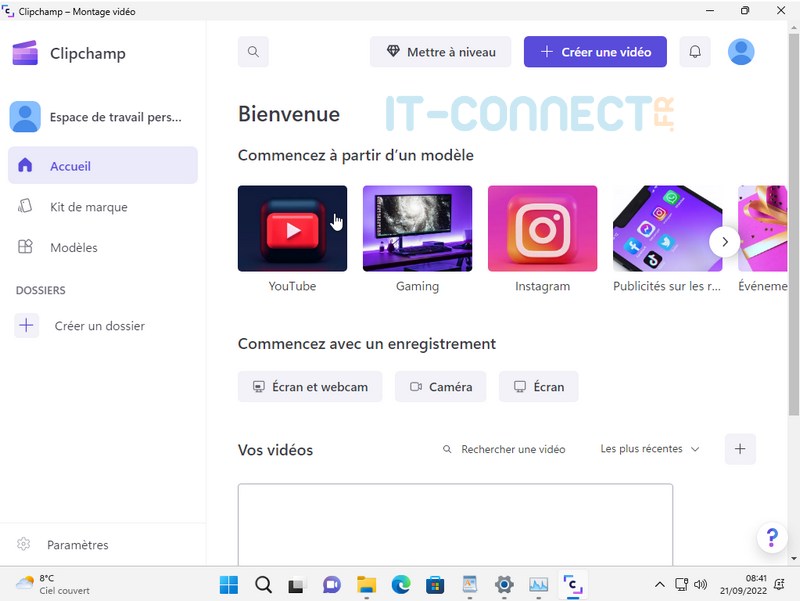Click the plus icon beside Les plus récentes
This screenshot has width=800, height=601.
coord(740,449)
